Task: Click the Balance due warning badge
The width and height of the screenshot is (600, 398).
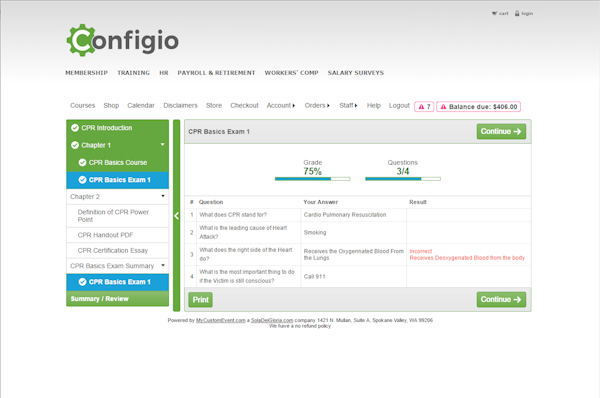Action: [x=479, y=106]
